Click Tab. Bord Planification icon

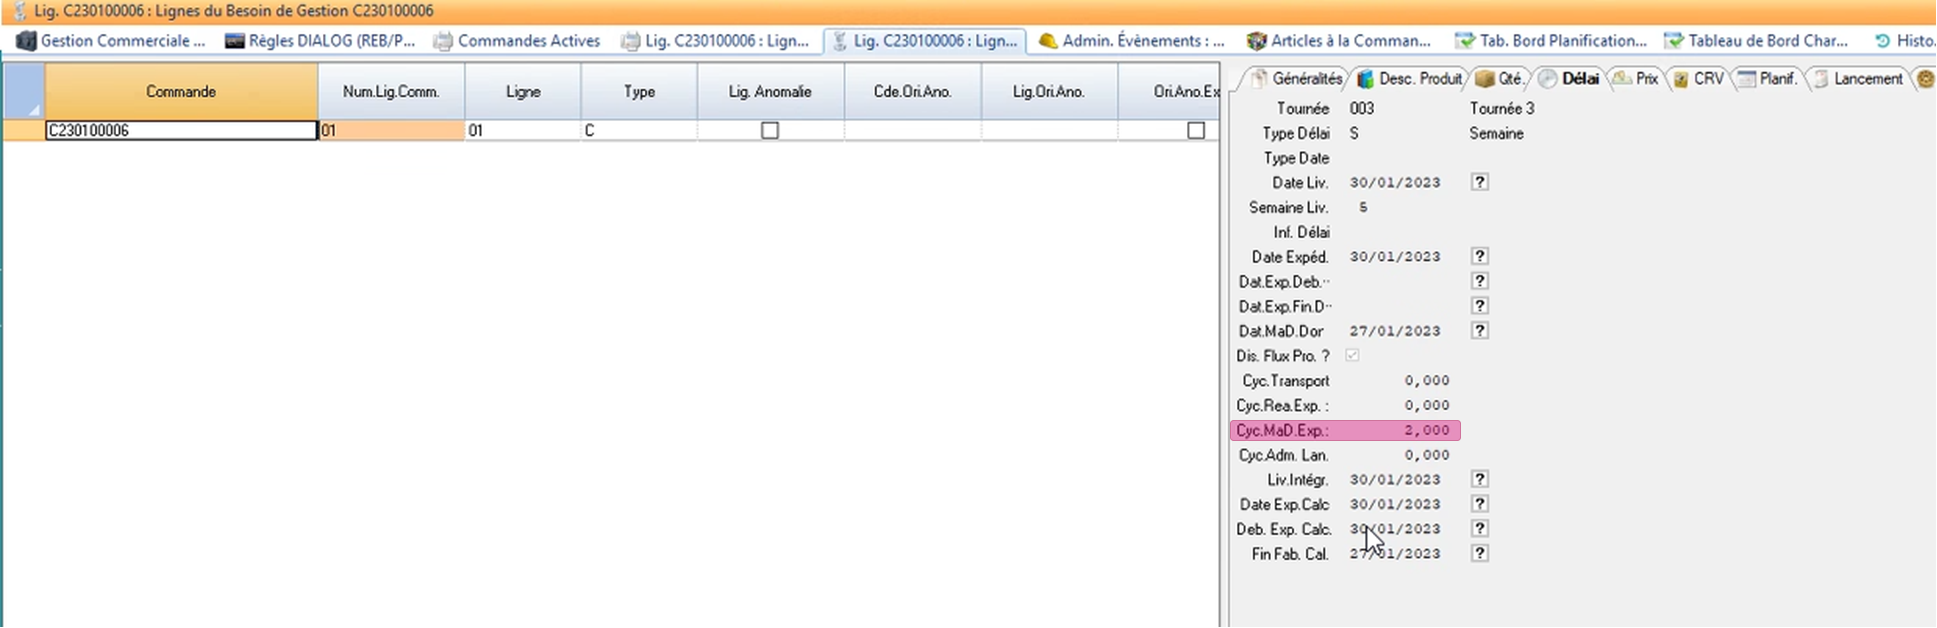[1465, 41]
